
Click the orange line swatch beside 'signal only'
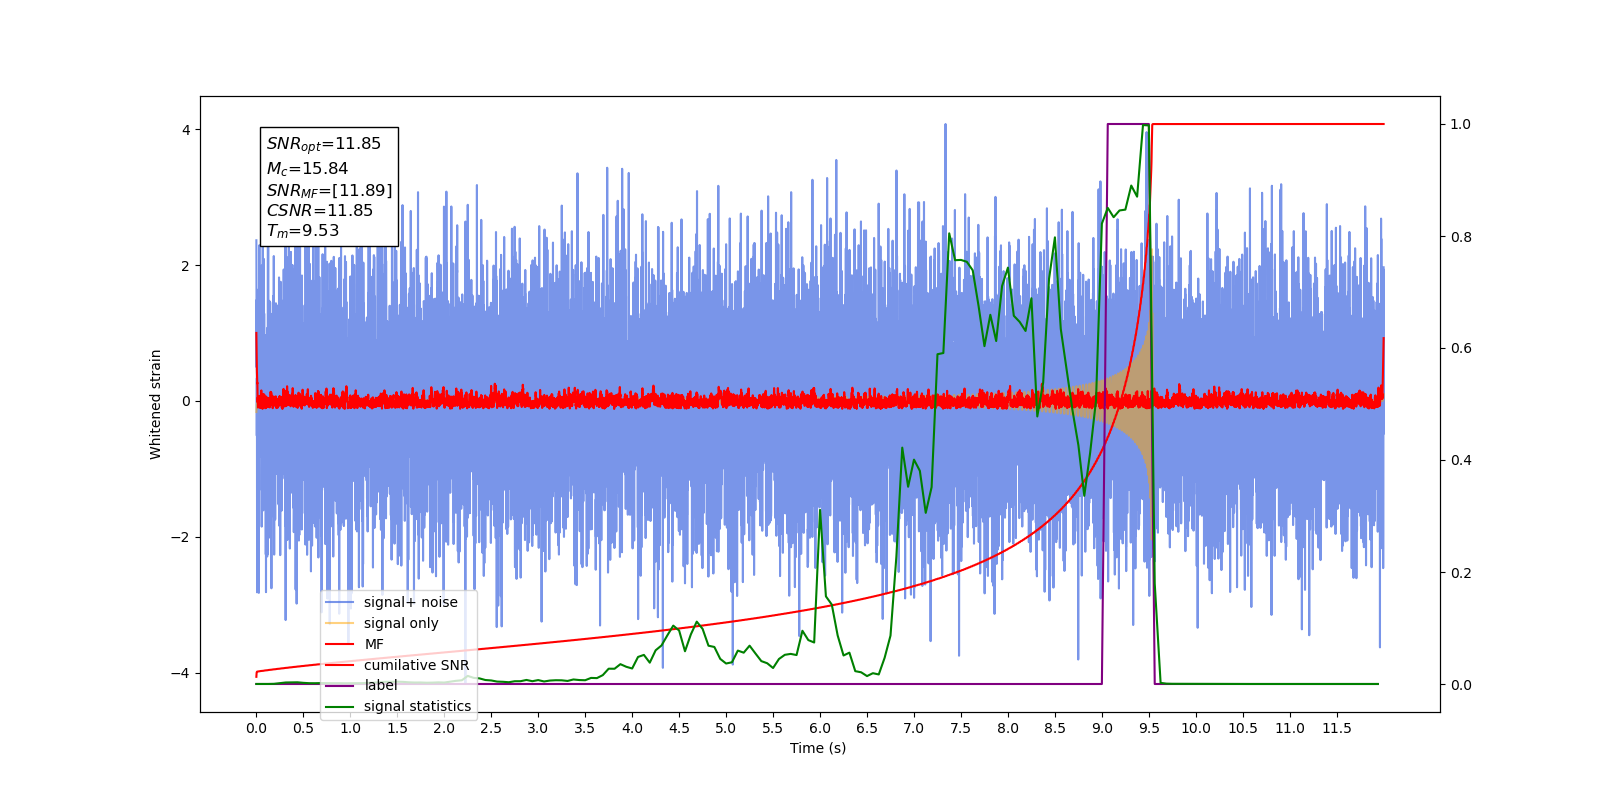[340, 623]
